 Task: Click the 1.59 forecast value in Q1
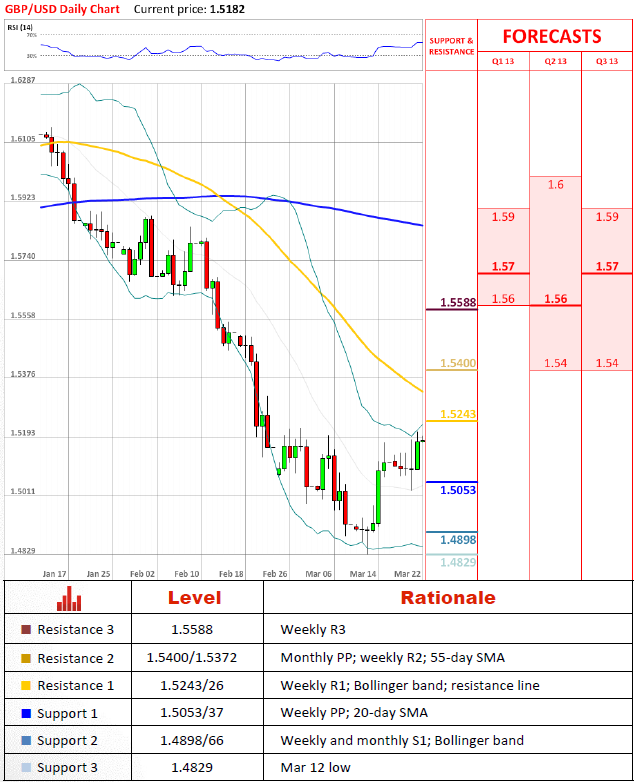[x=503, y=217]
